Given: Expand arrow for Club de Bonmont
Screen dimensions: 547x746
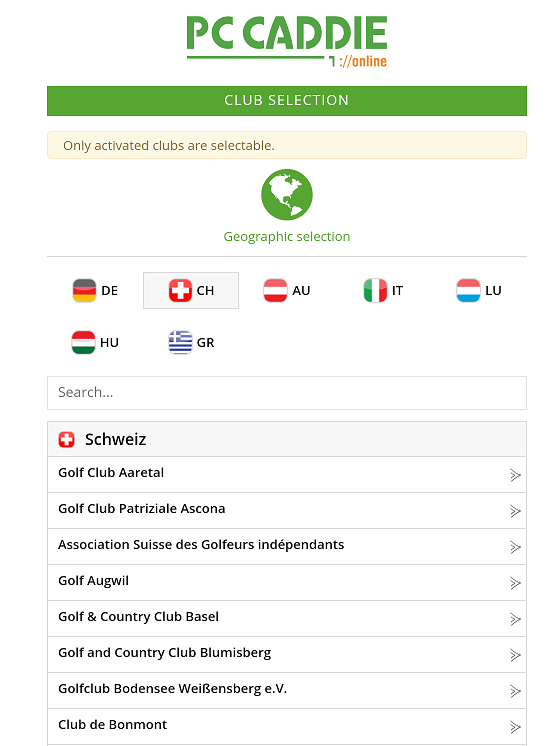Looking at the screenshot, I should coord(515,727).
